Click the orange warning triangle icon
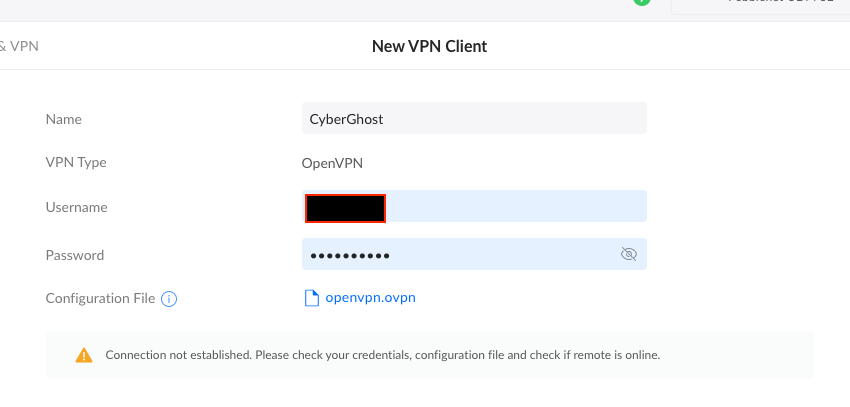The width and height of the screenshot is (850, 407). click(83, 356)
